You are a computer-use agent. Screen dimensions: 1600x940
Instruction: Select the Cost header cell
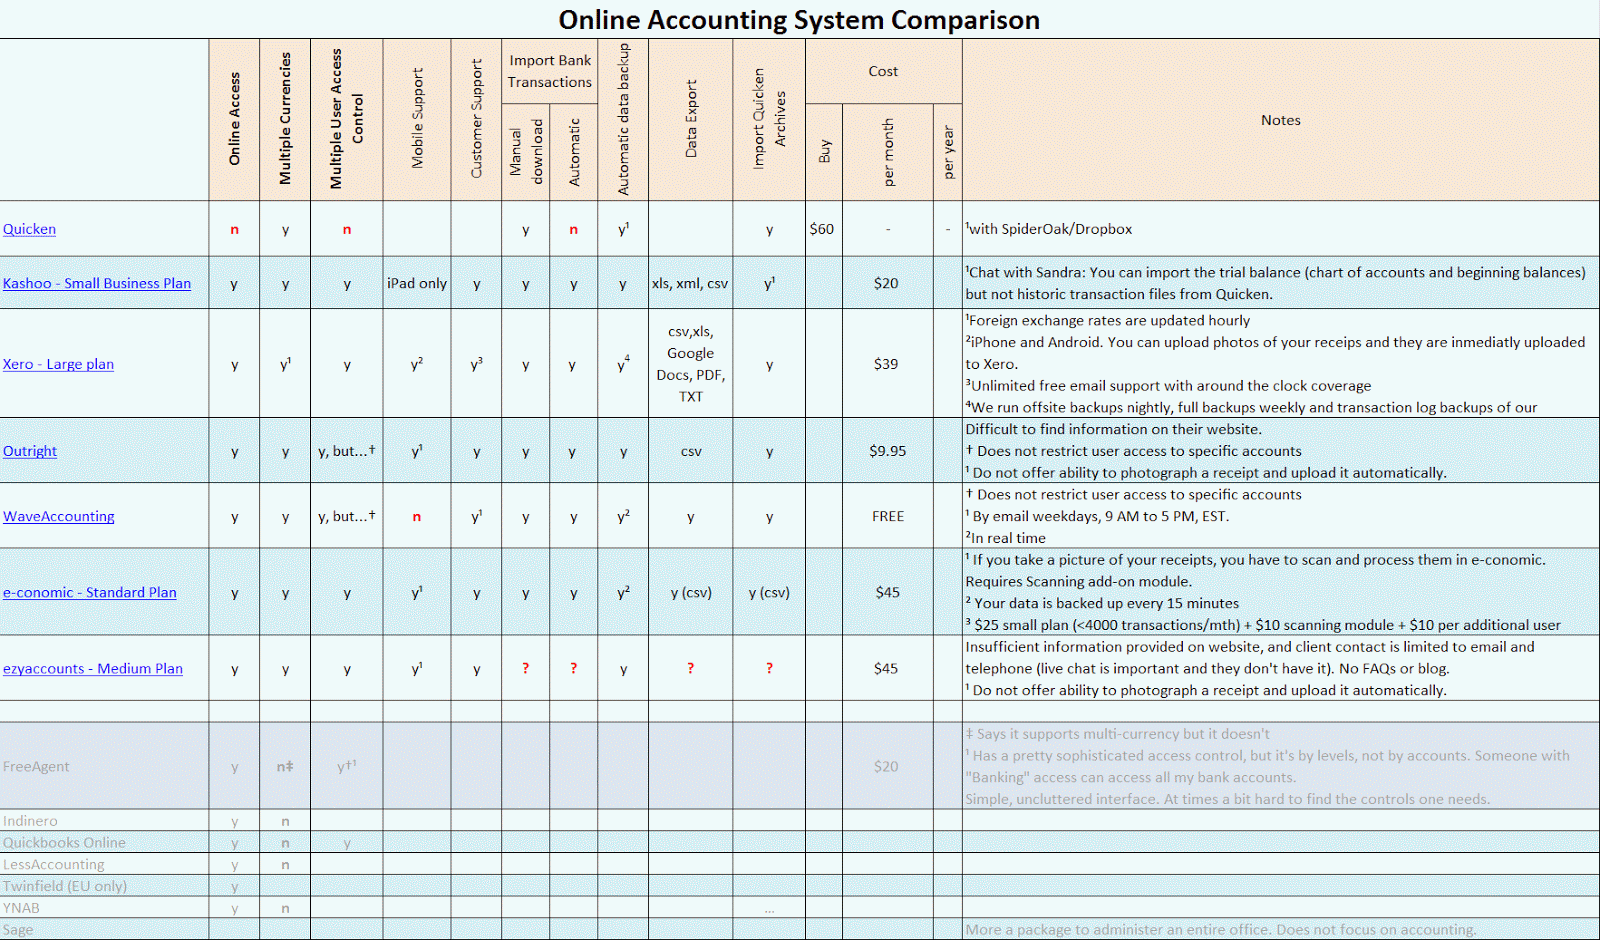[884, 71]
